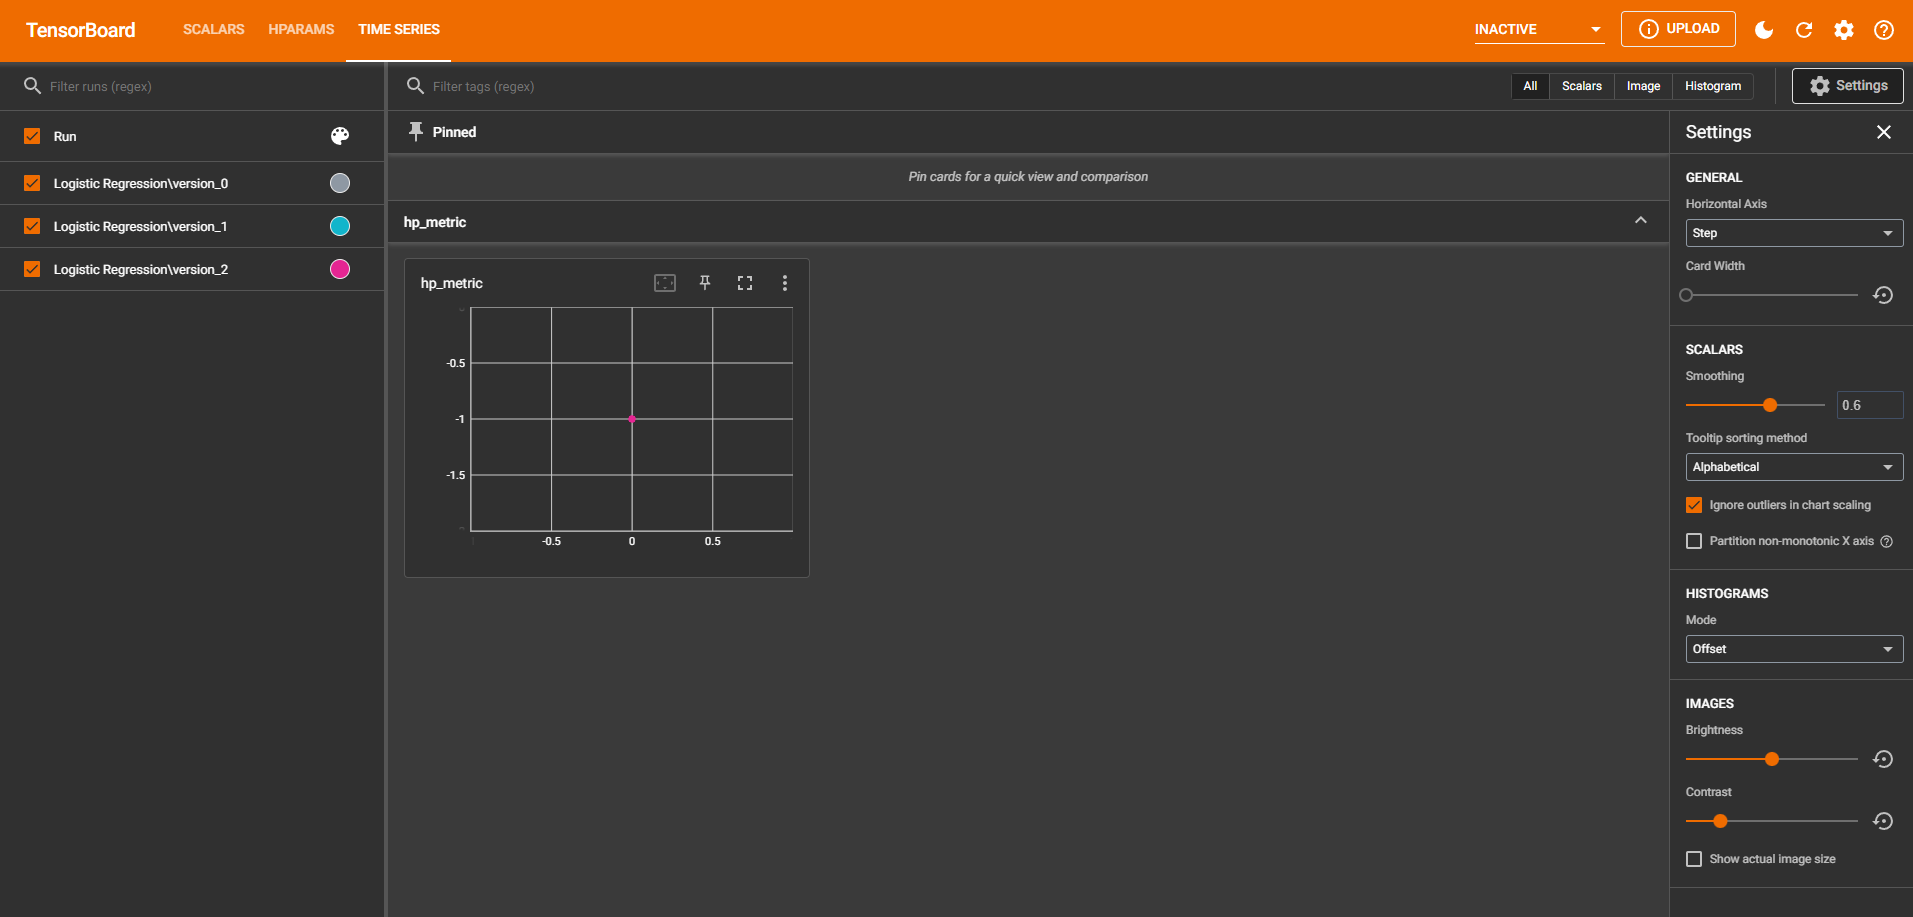This screenshot has height=917, width=1913.
Task: Reset Contrast to default
Action: click(x=1883, y=821)
